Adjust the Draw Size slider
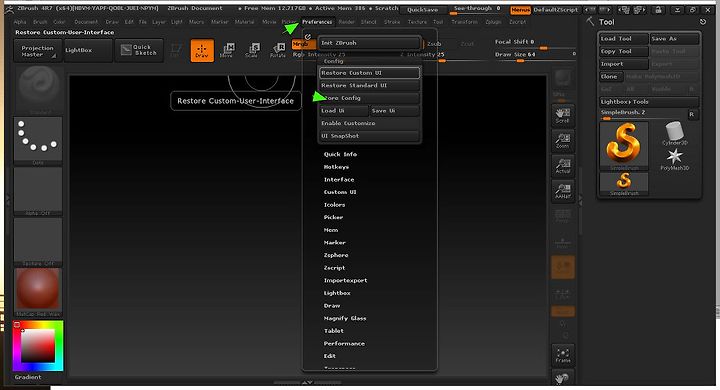This screenshot has width=720, height=390. tap(535, 56)
